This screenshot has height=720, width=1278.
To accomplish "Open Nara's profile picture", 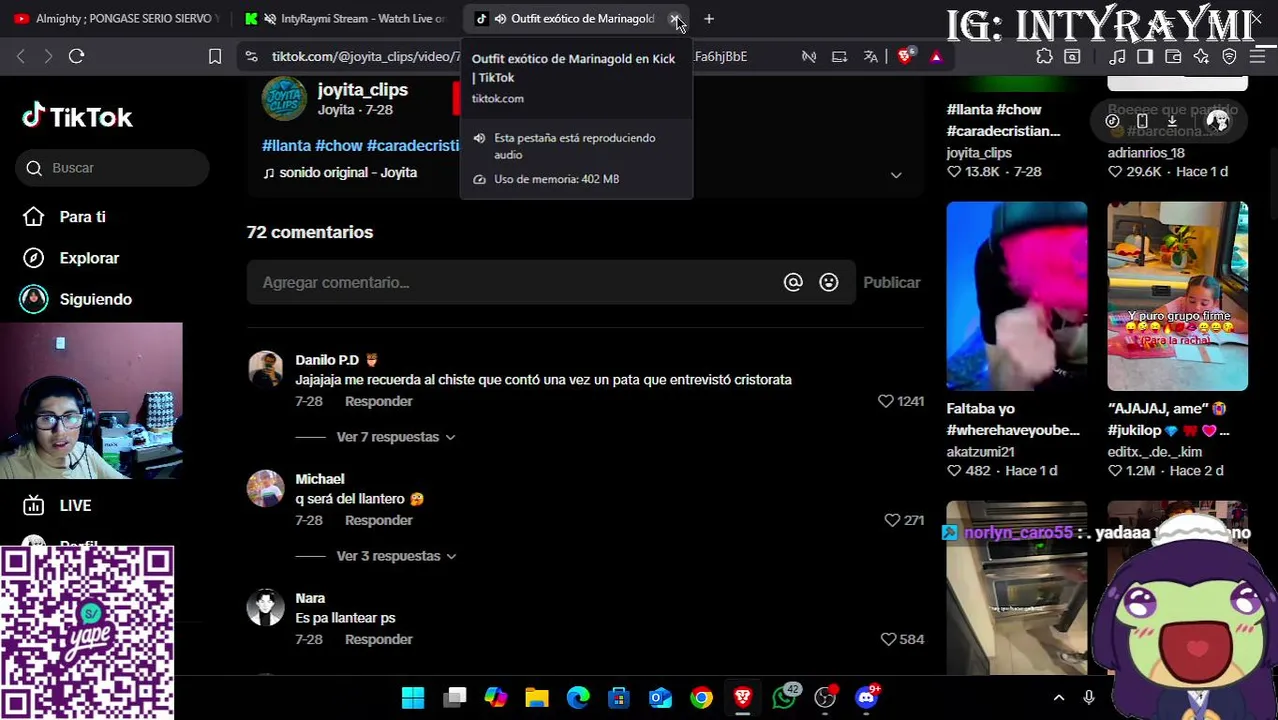I will click(266, 607).
